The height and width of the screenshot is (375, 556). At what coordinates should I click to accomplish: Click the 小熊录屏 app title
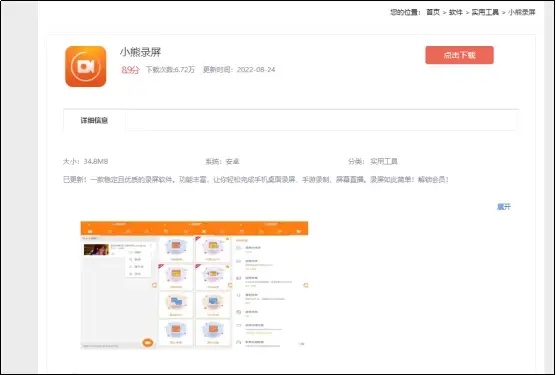tap(140, 52)
